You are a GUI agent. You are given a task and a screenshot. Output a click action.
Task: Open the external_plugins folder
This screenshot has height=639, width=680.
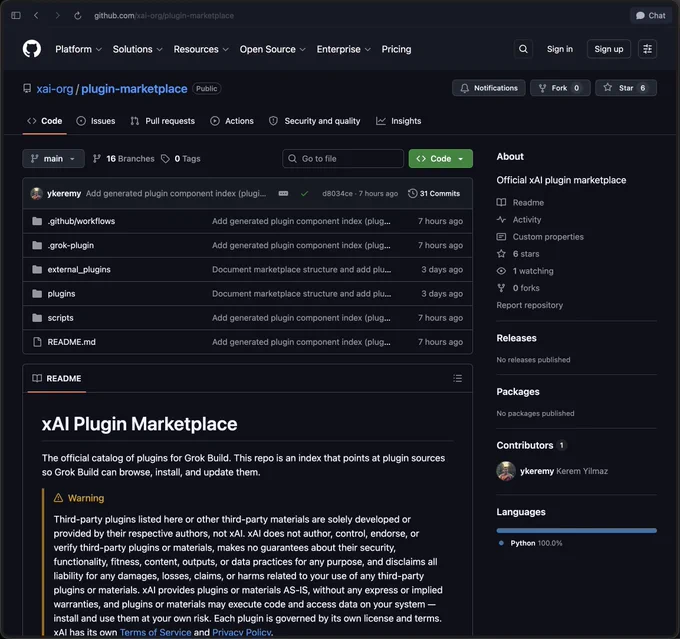pos(79,270)
